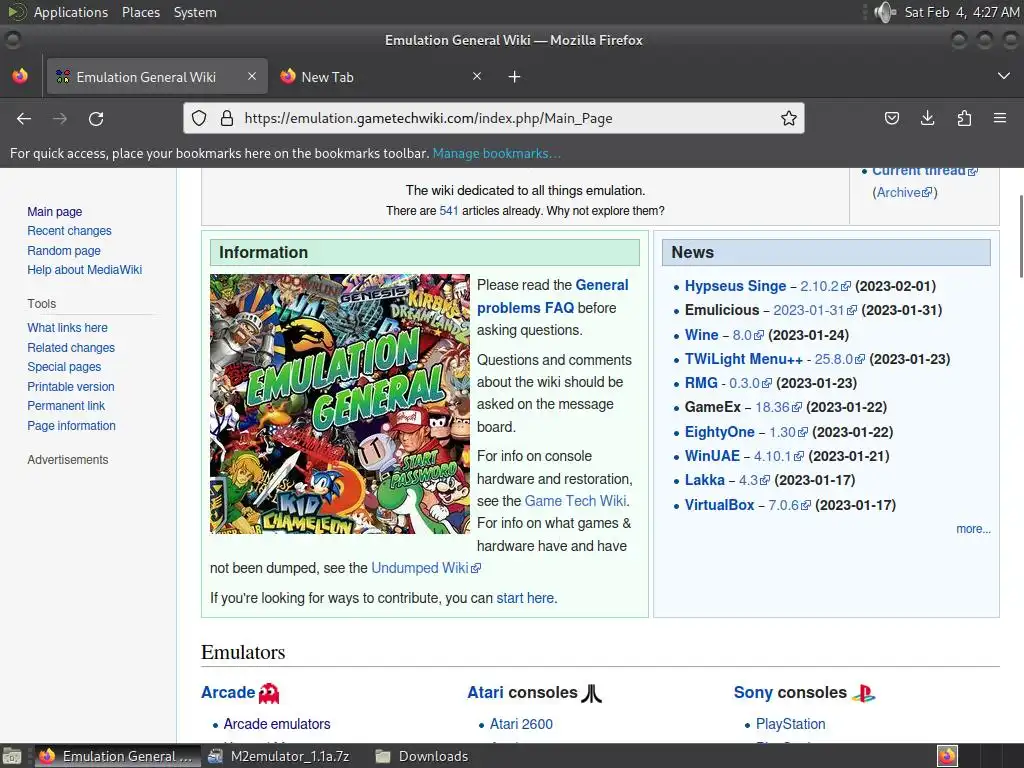
Task: Open the Related changes link
Action: pos(71,347)
